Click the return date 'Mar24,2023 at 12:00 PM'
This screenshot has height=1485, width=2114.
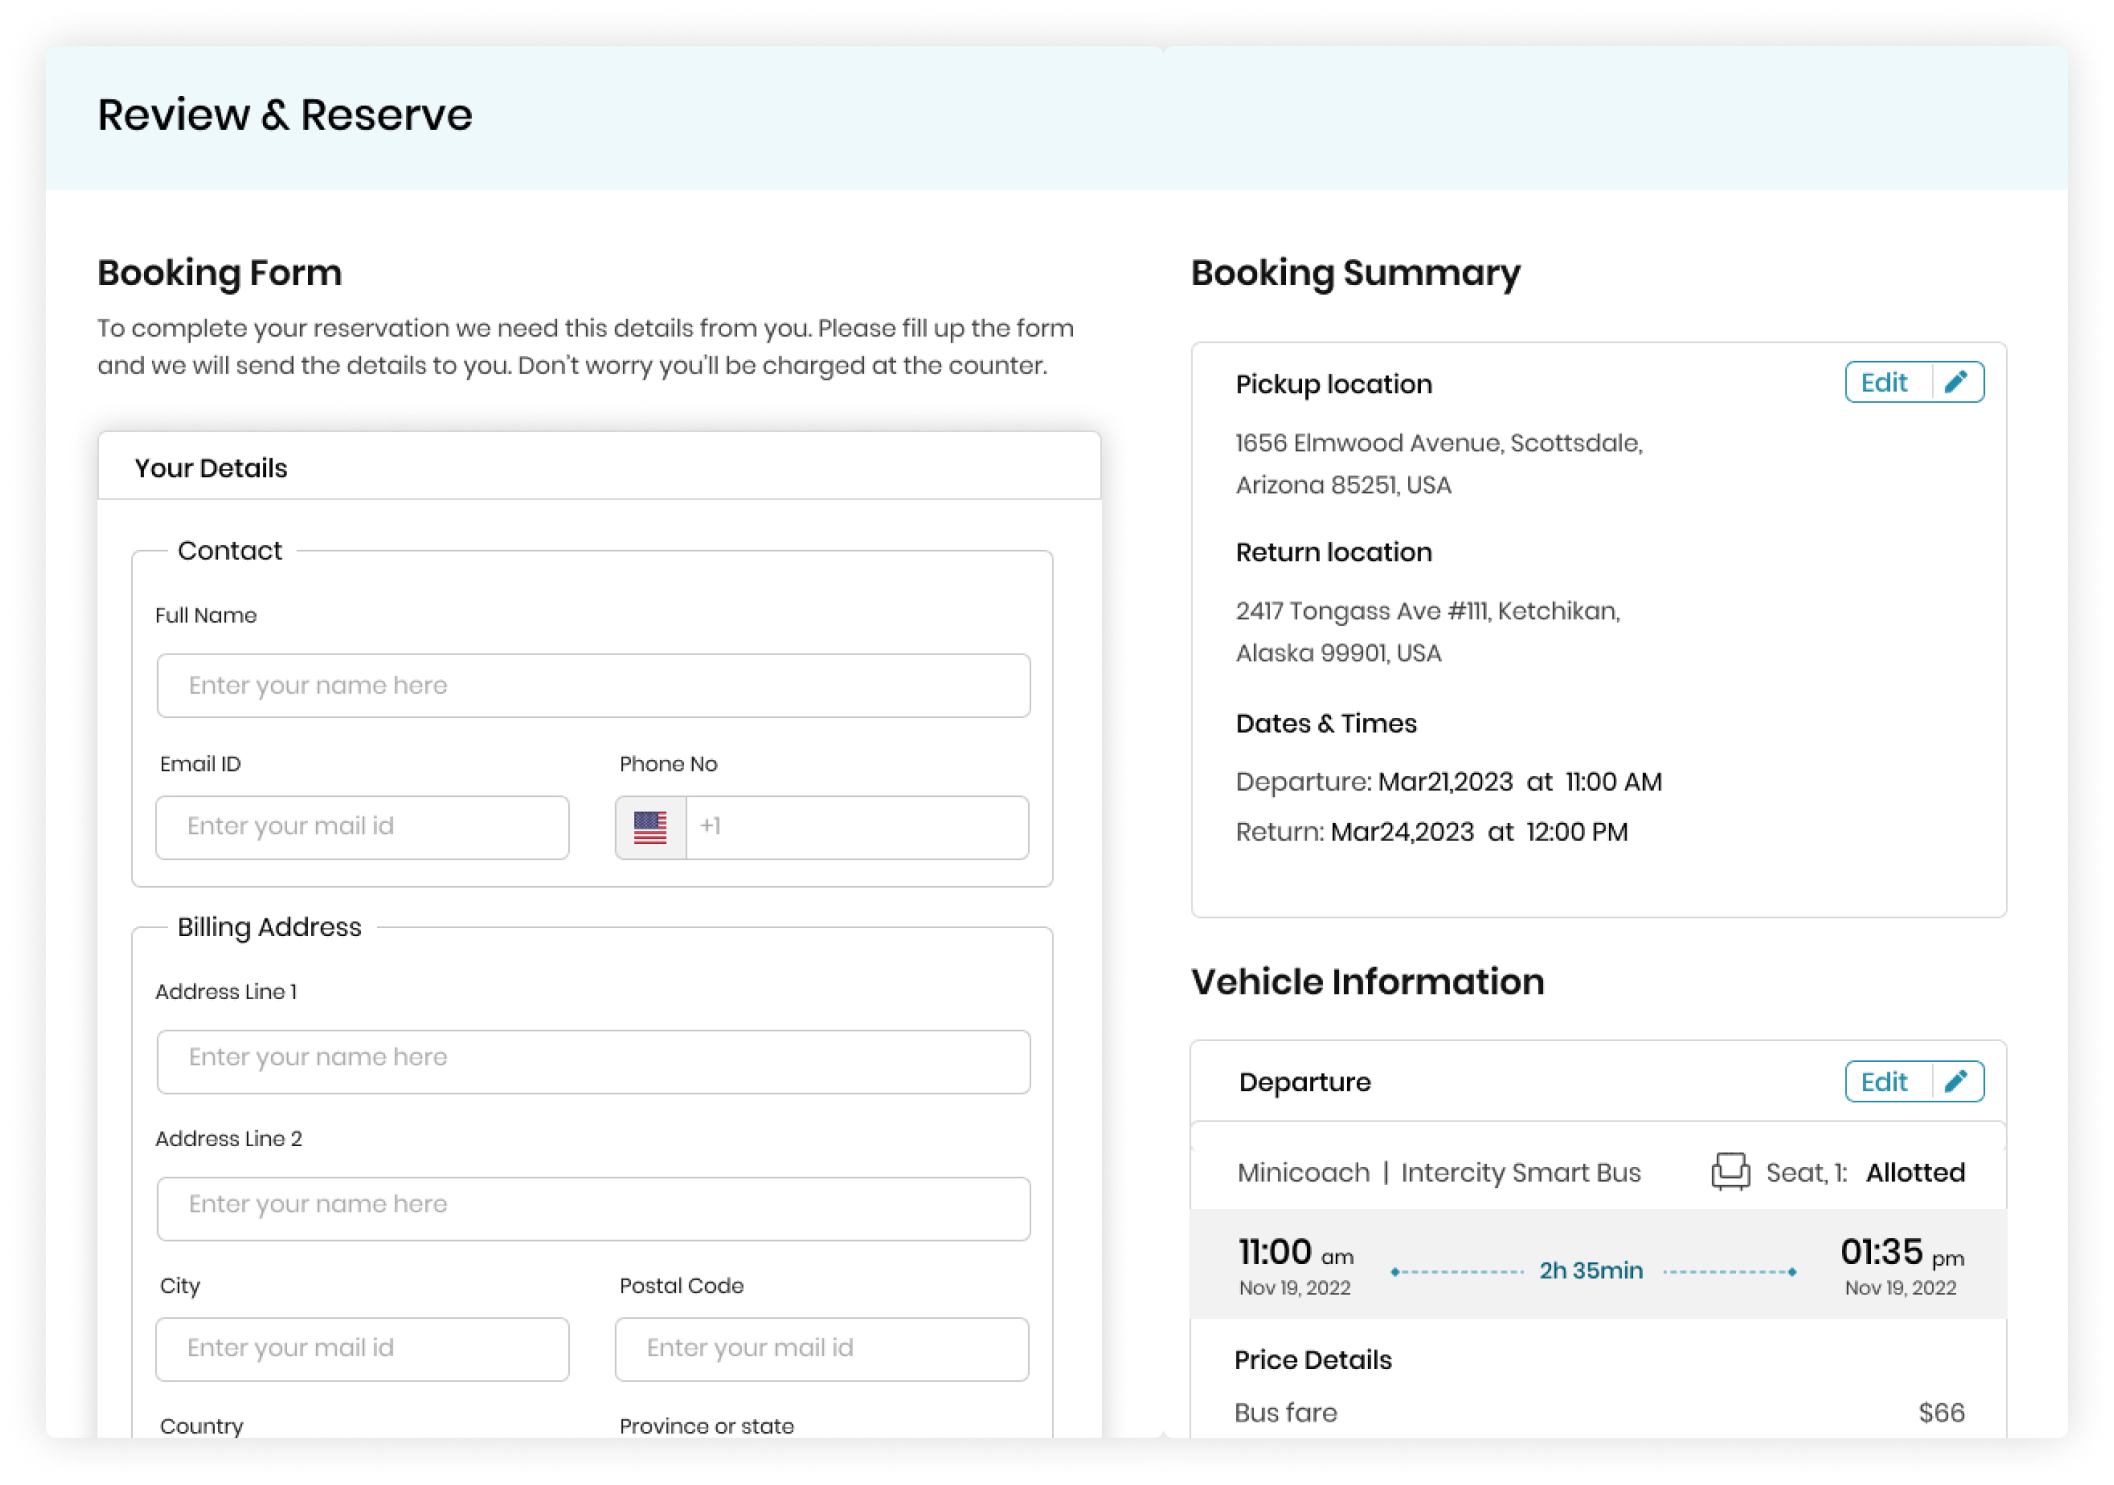1478,832
